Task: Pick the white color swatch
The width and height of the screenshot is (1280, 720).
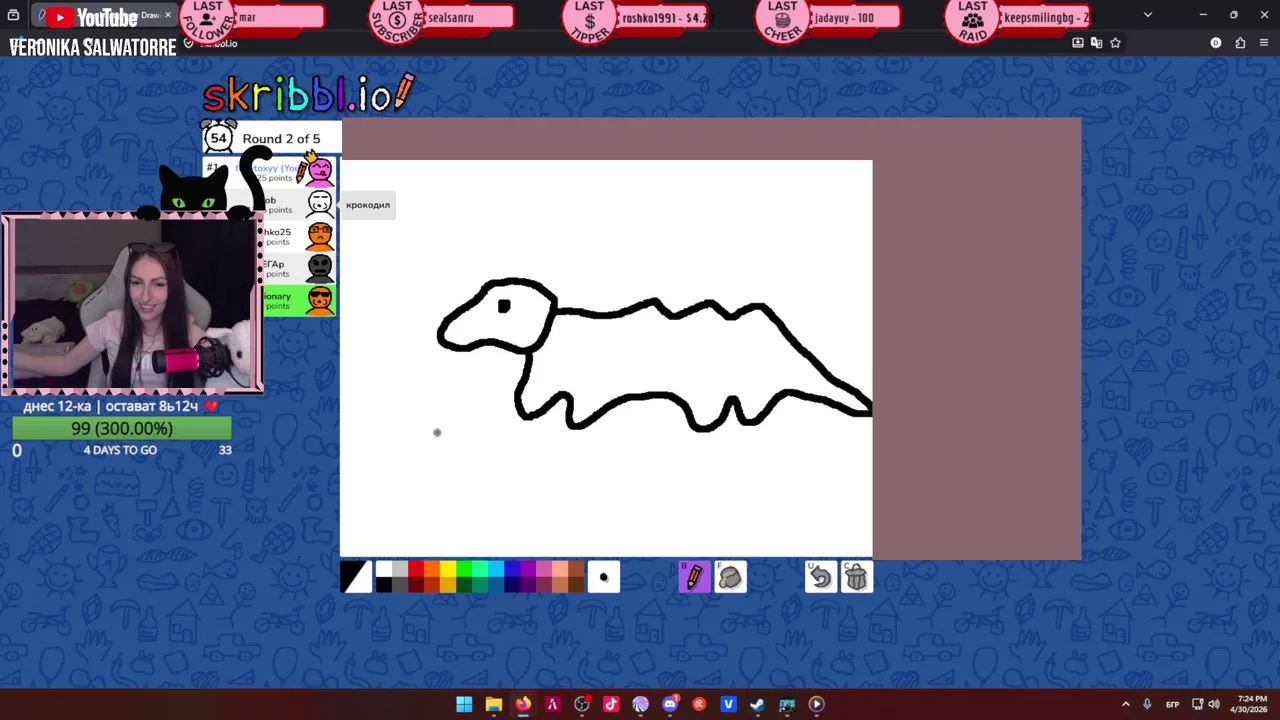Action: point(384,569)
